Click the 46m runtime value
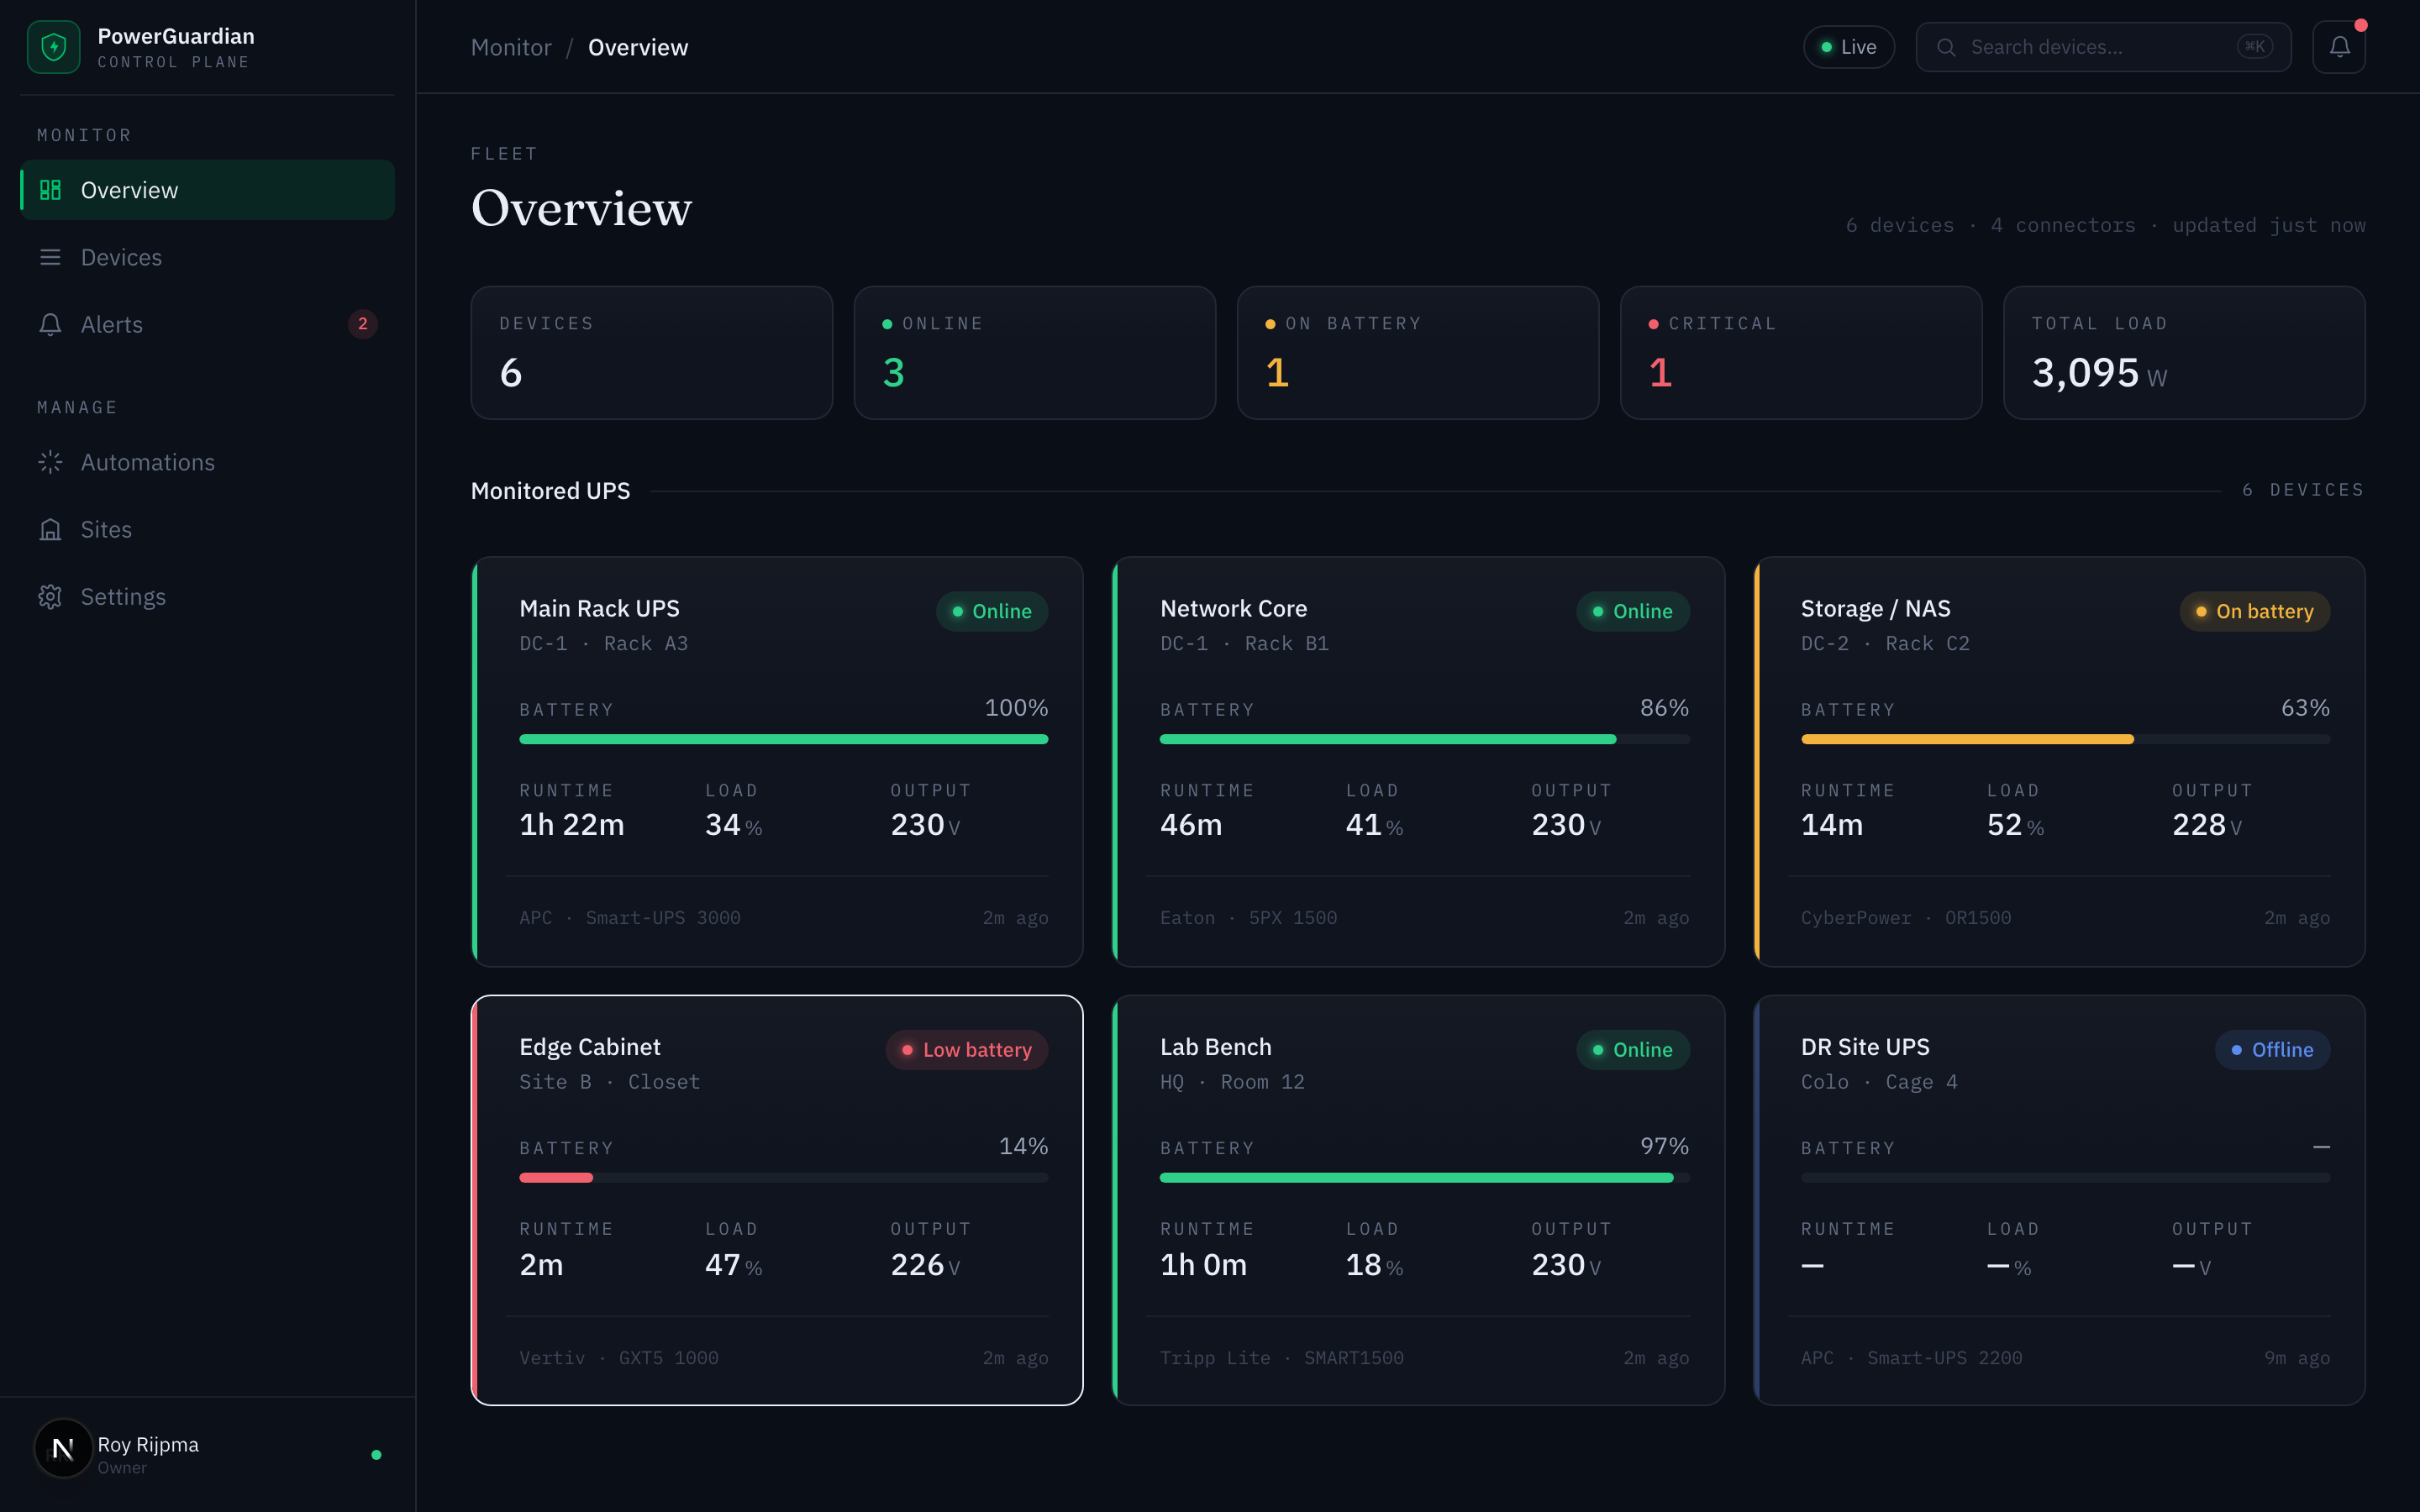This screenshot has width=2420, height=1512. (1191, 825)
